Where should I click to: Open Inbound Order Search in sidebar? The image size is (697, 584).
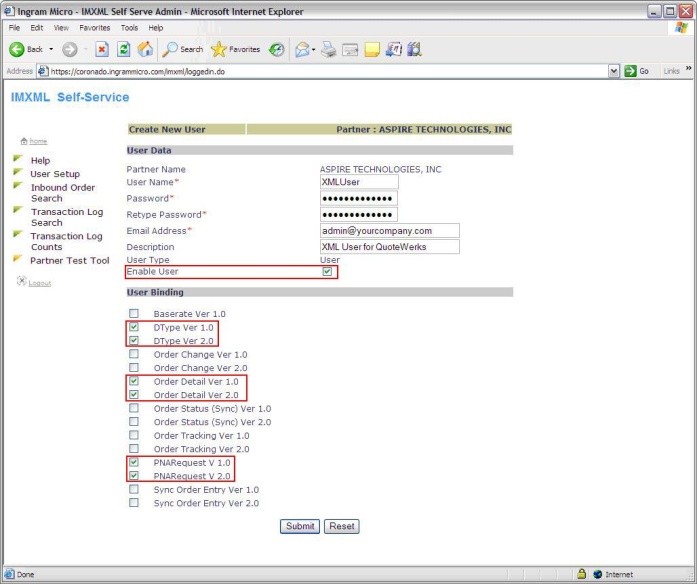pyautogui.click(x=63, y=193)
